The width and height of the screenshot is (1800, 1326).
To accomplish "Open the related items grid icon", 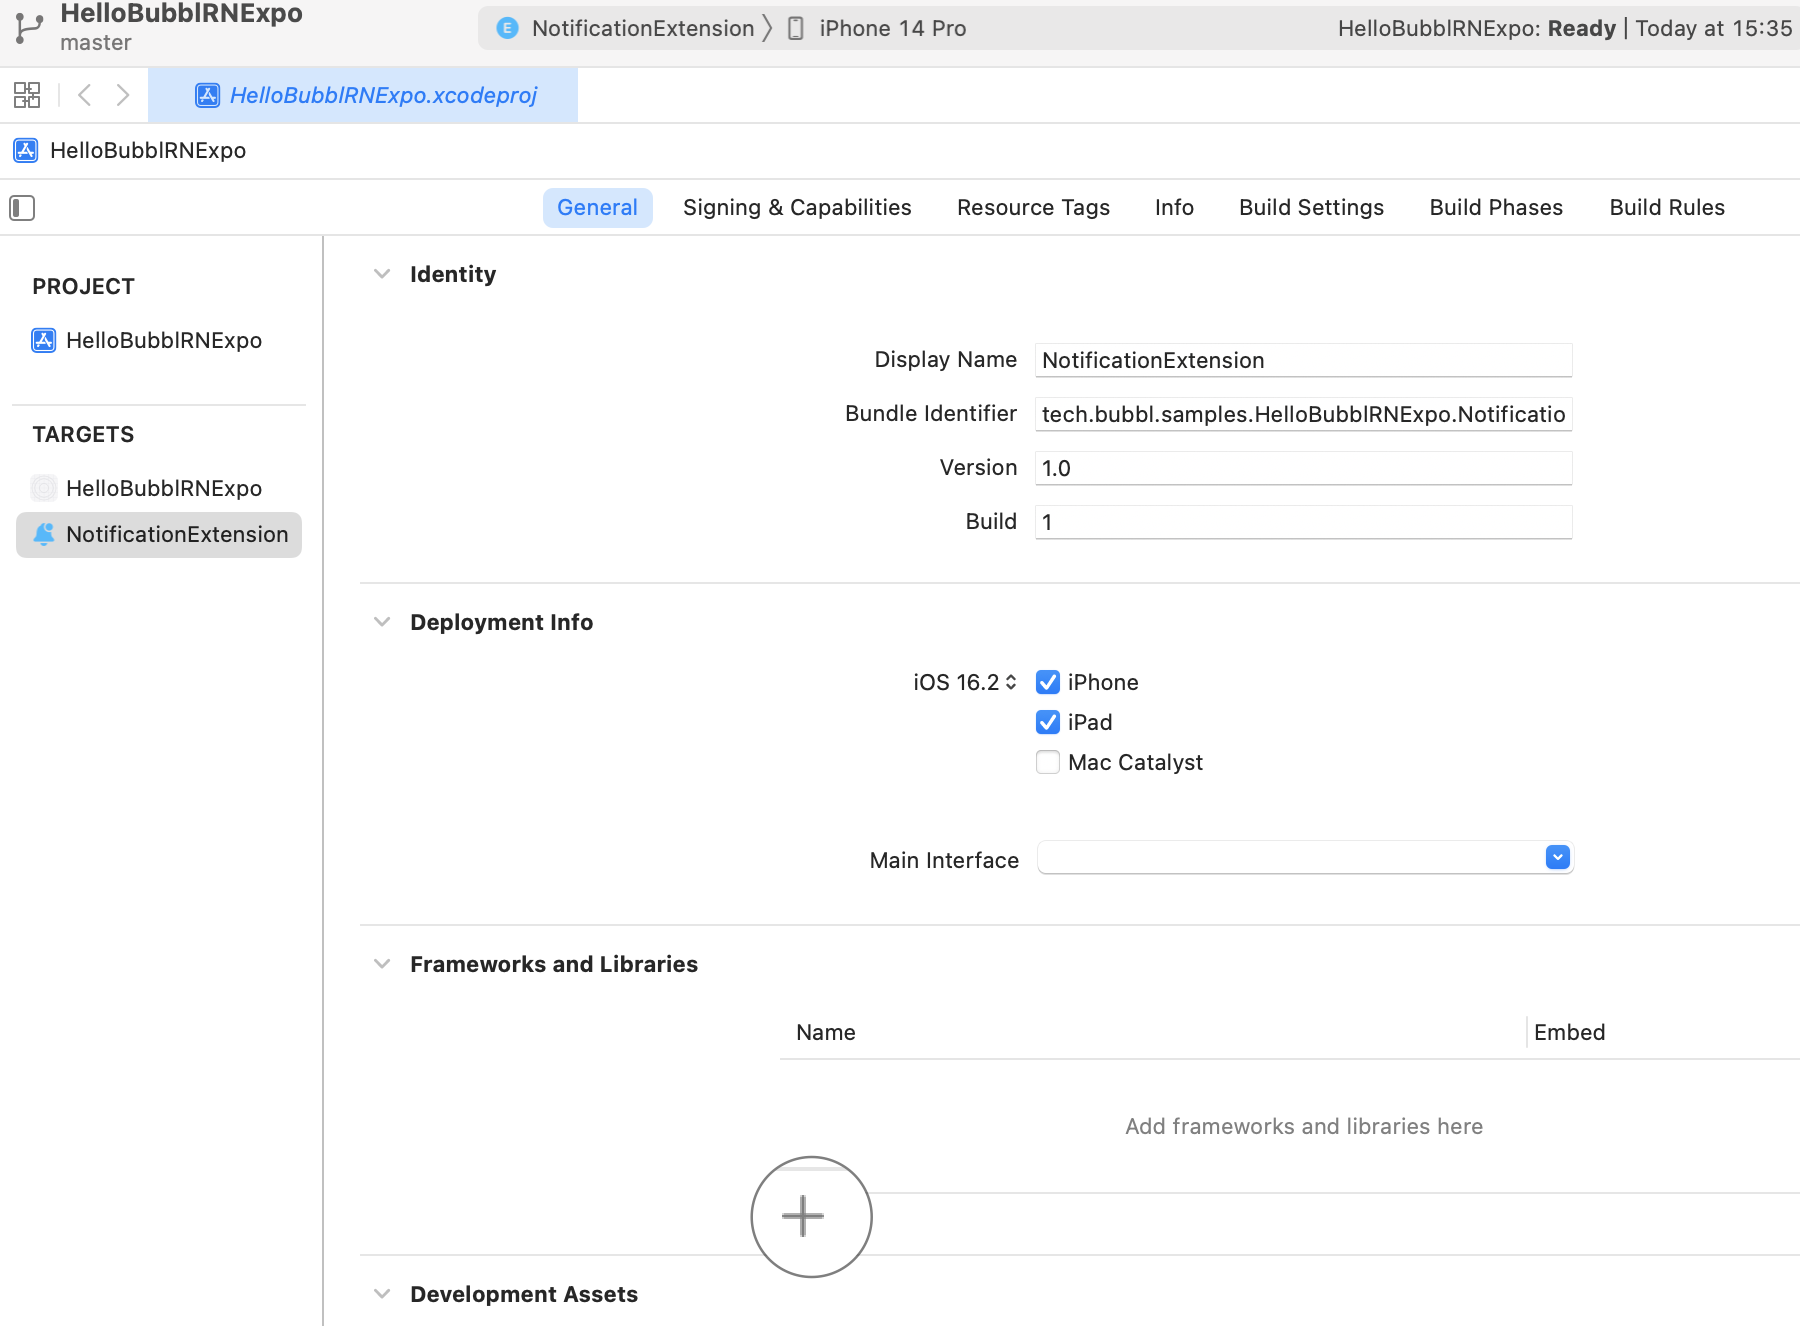I will (27, 95).
